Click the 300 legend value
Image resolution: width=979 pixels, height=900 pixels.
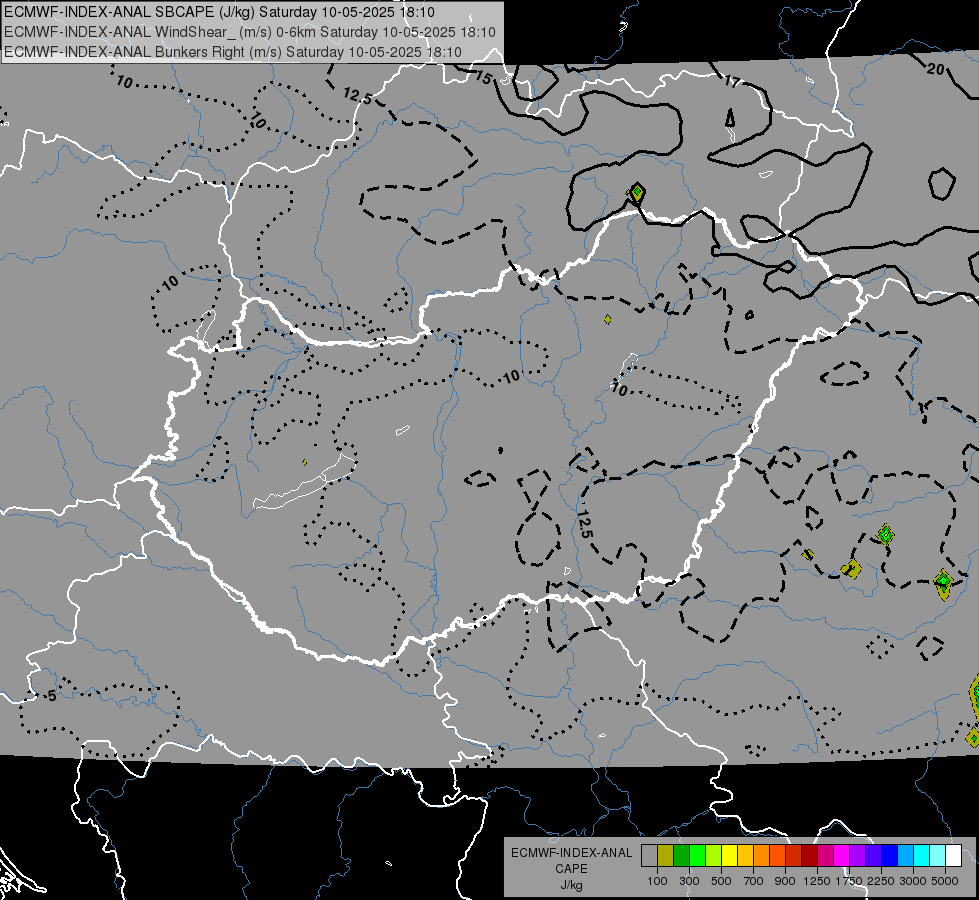689,881
